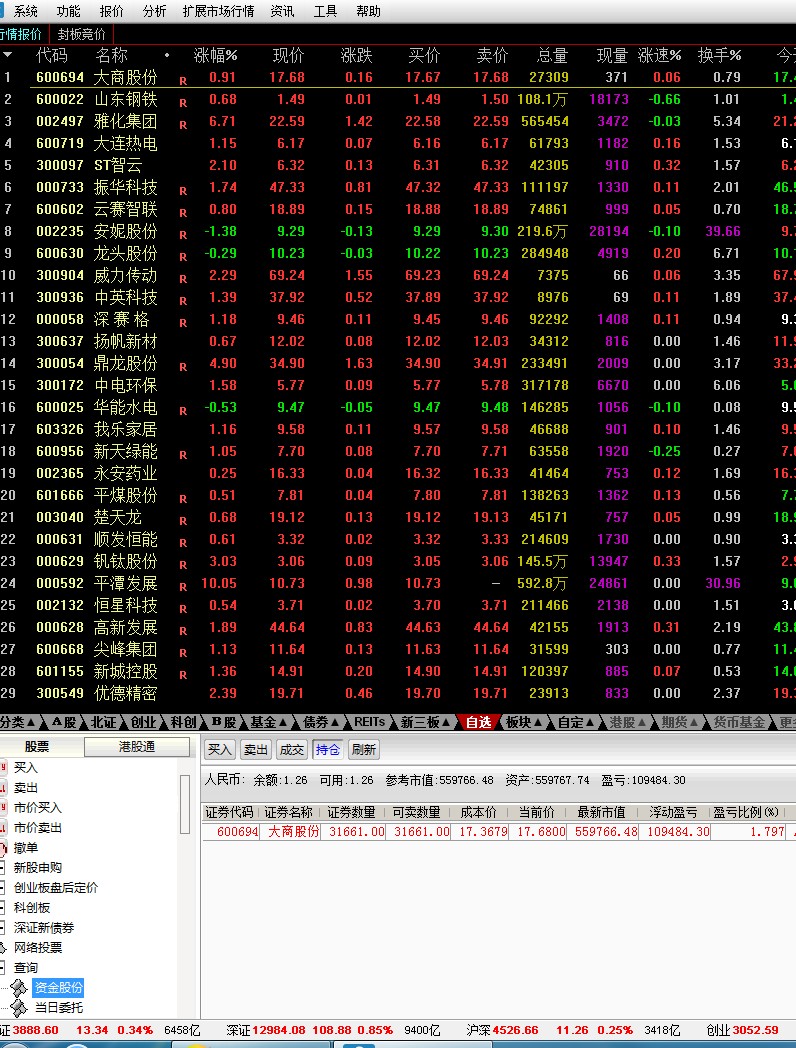Switch to the 股票 trading tab
Viewport: 796px width, 1048px height.
tap(37, 747)
